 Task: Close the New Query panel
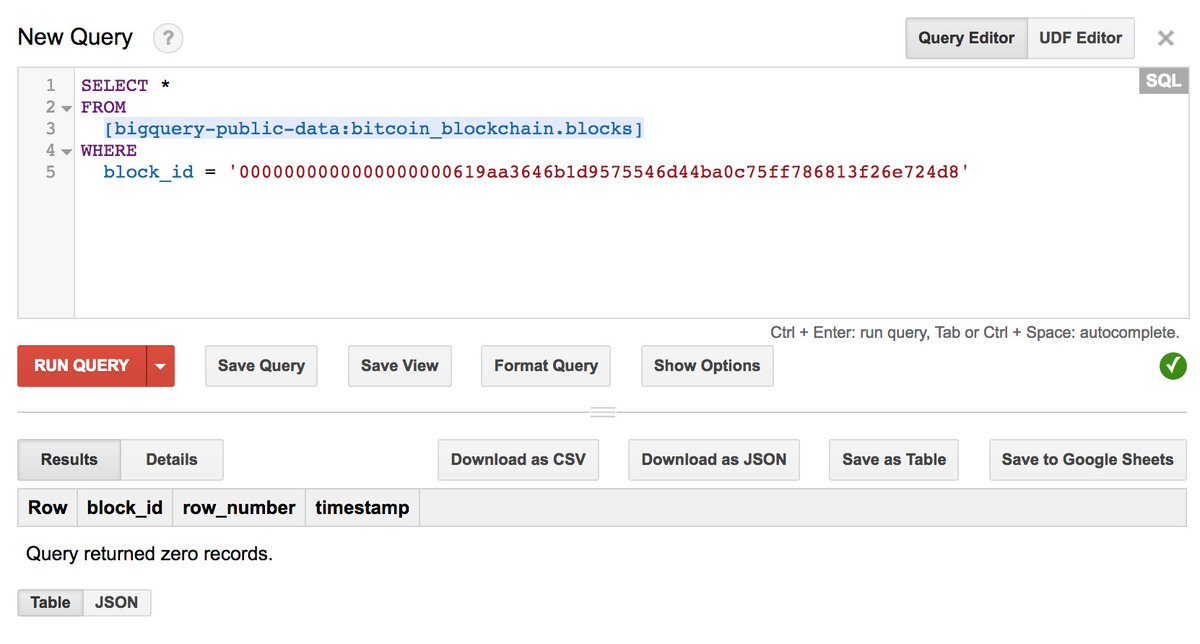[1165, 39]
